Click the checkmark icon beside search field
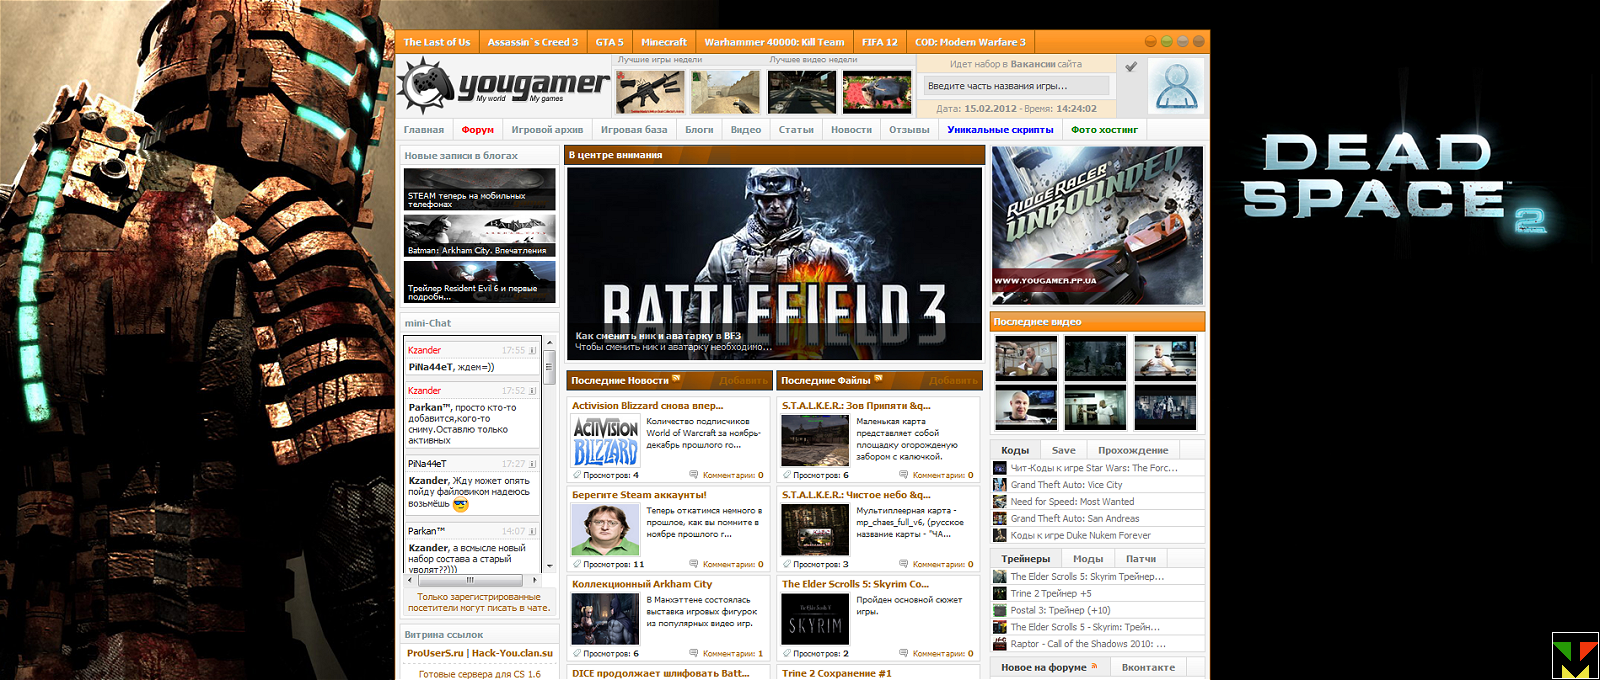 tap(1131, 67)
